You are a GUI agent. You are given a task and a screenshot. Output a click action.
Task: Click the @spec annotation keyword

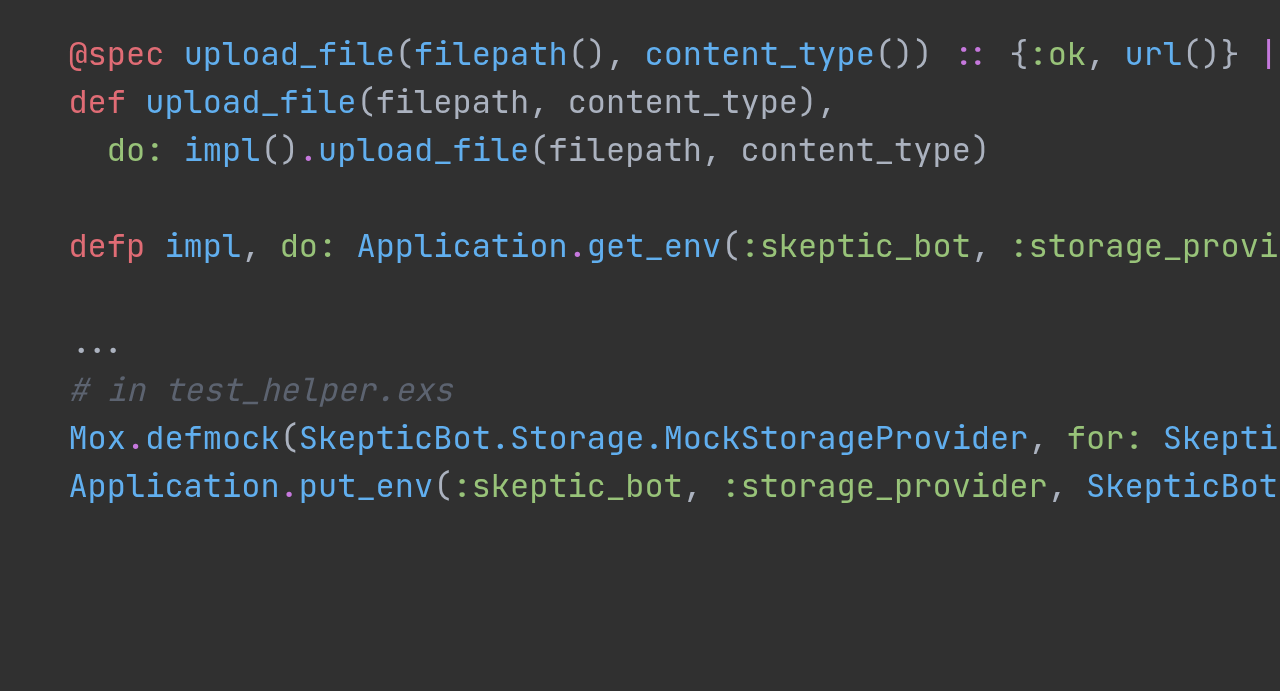(116, 55)
